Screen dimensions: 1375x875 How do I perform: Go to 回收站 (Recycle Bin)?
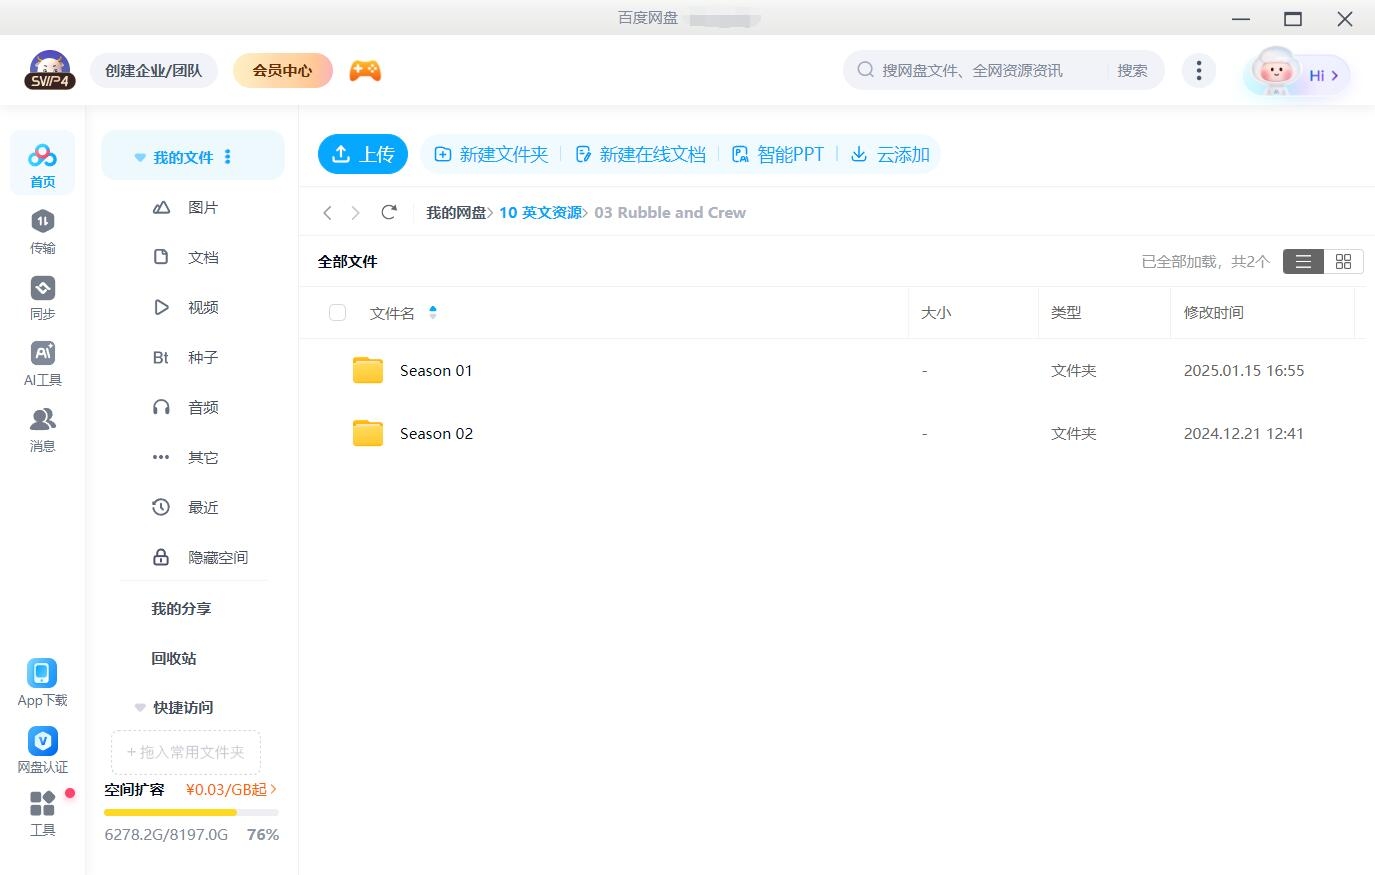tap(172, 658)
